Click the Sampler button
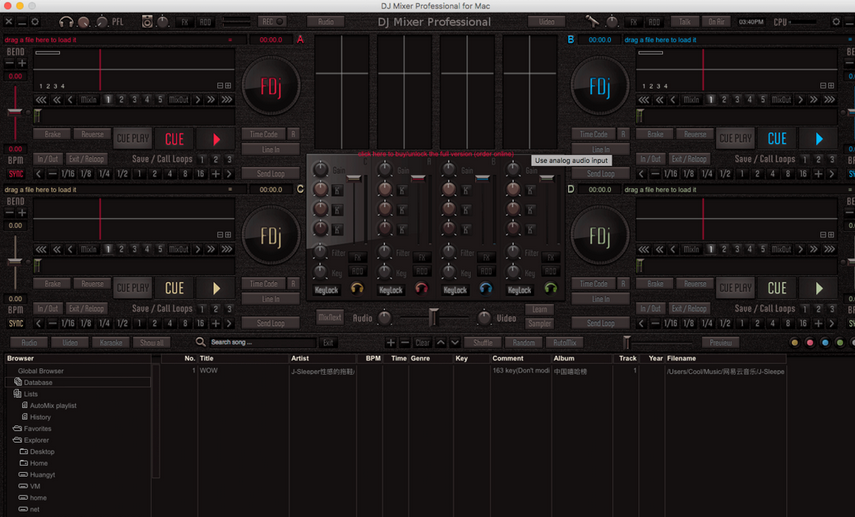 tap(539, 323)
